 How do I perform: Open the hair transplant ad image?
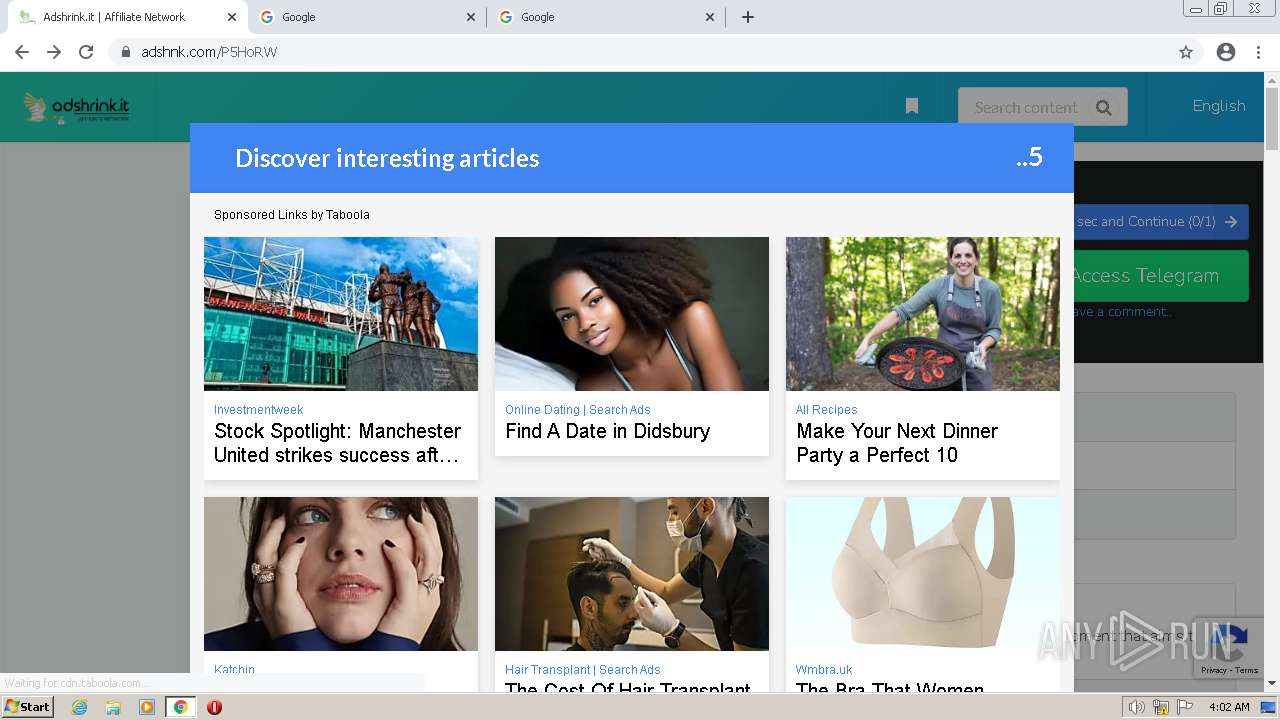[632, 574]
